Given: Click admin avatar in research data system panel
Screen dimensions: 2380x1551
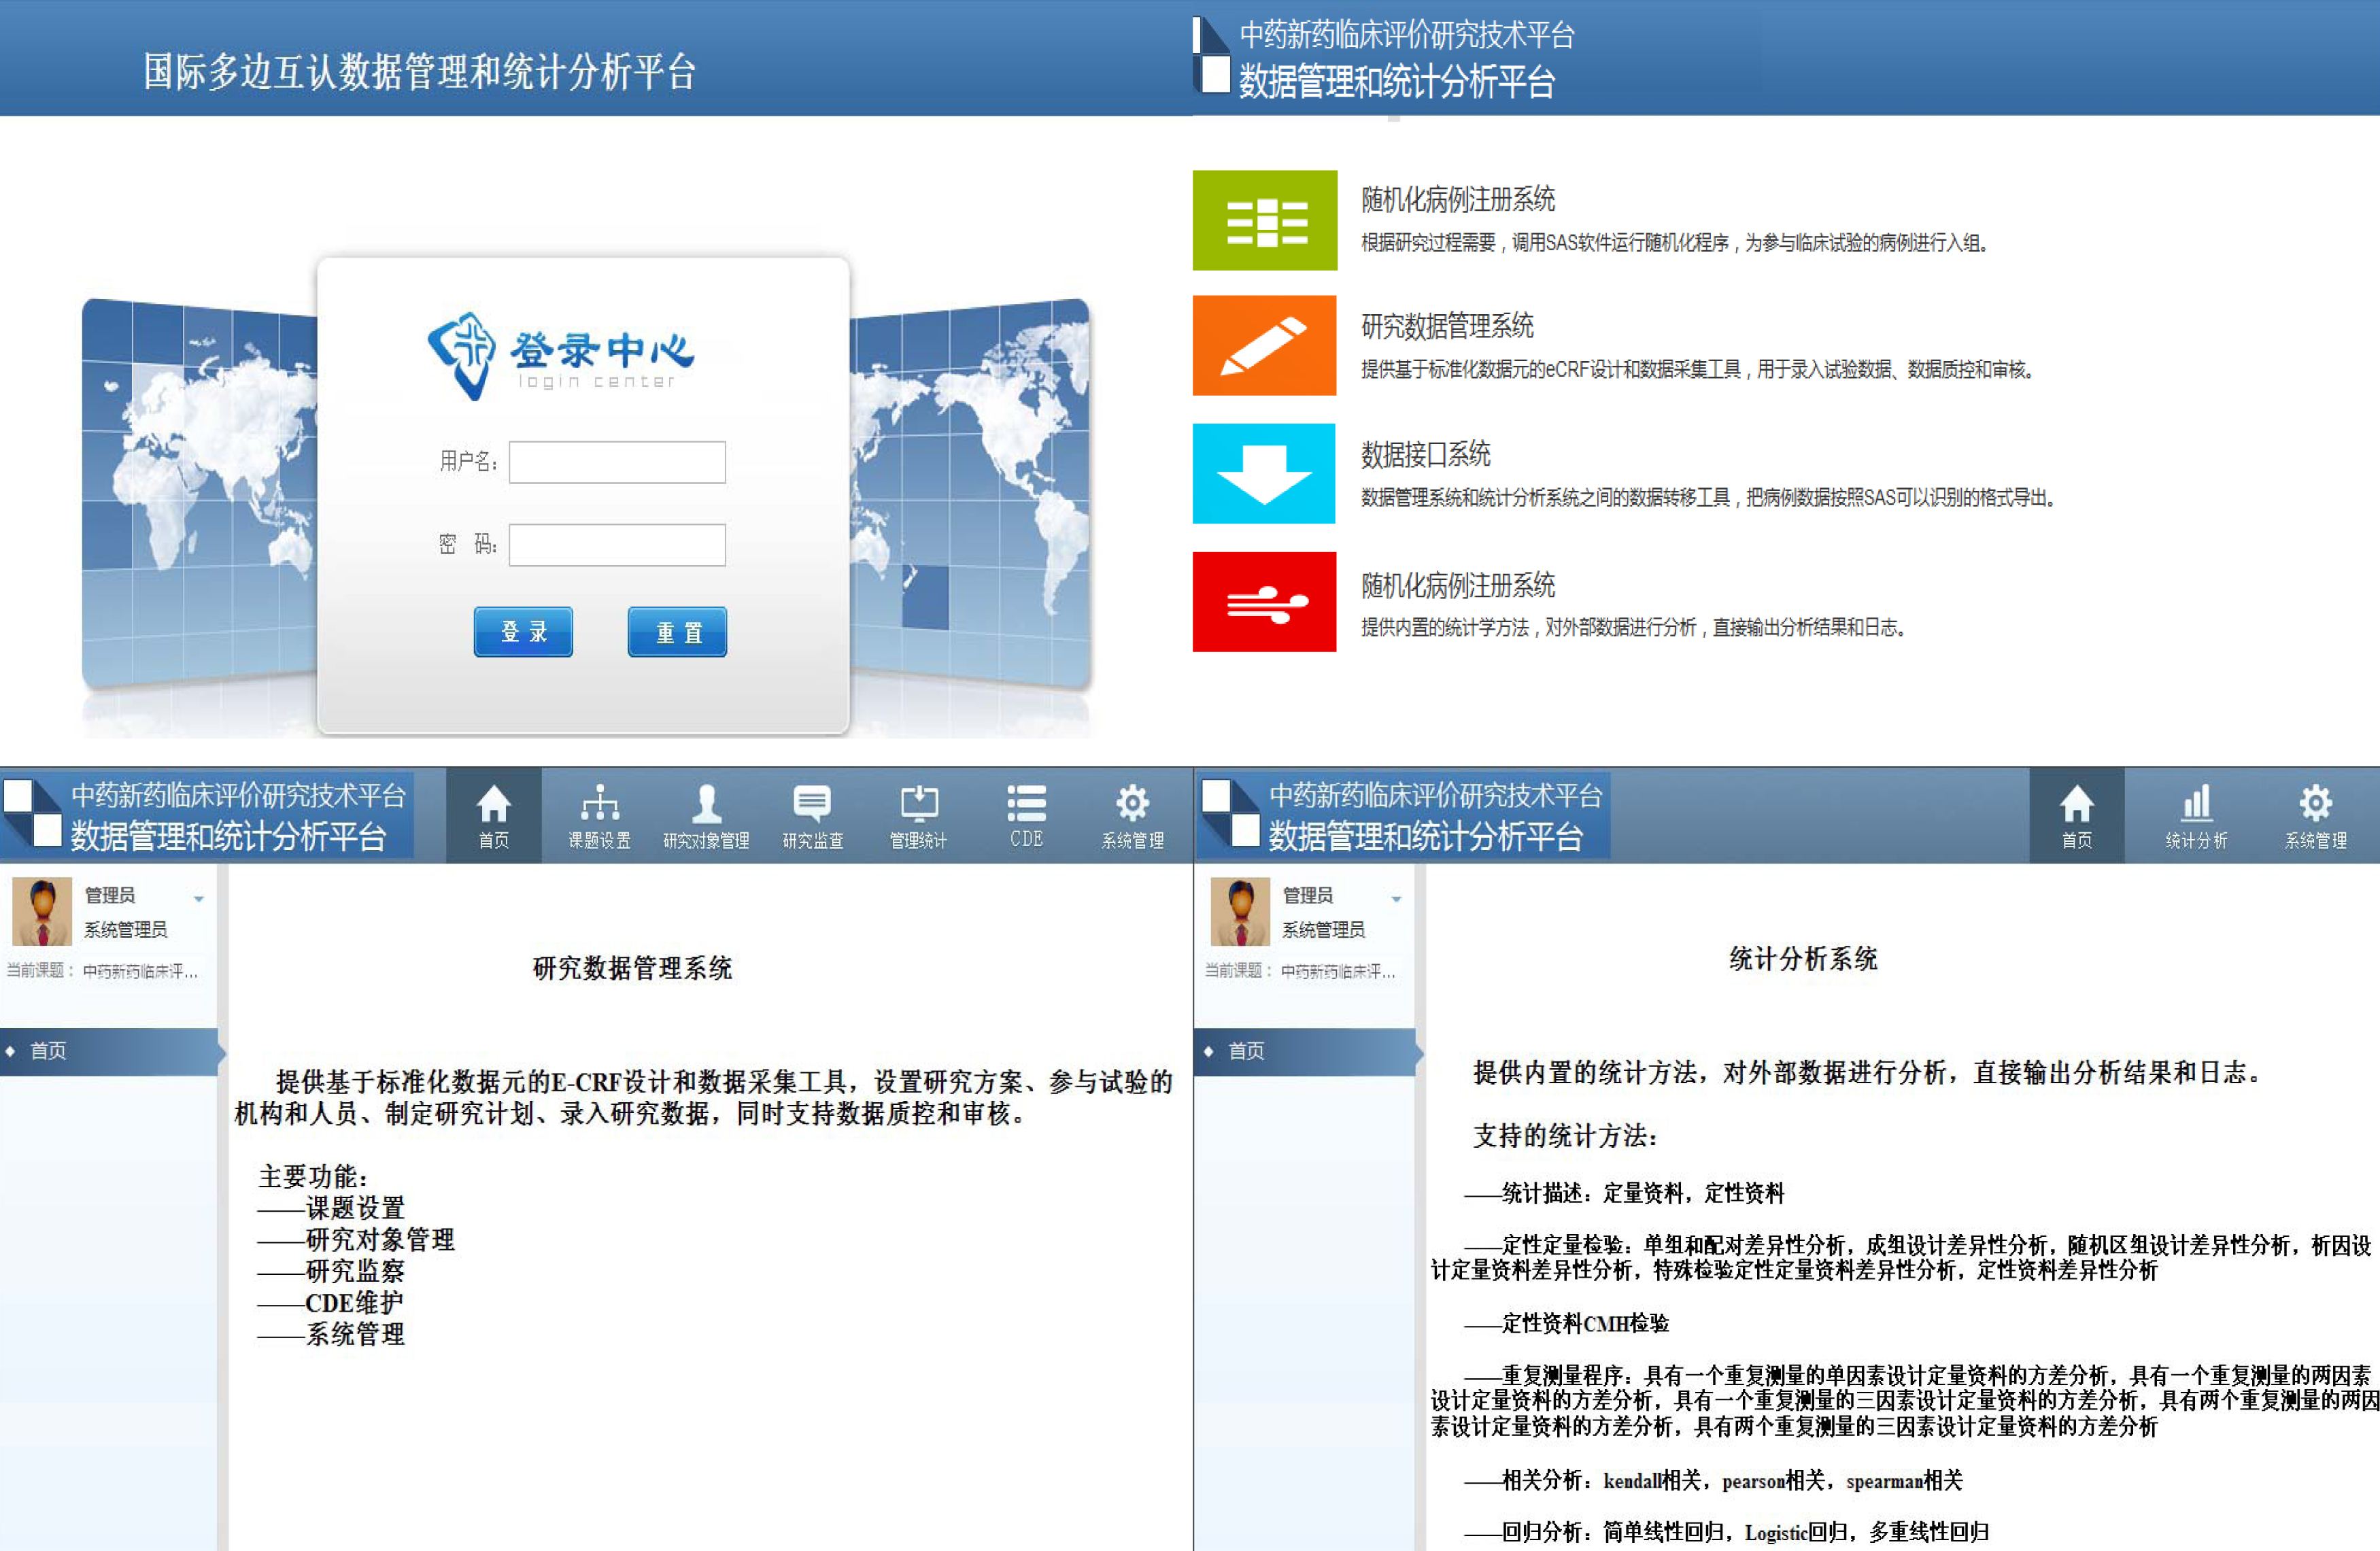Looking at the screenshot, I should point(42,911).
